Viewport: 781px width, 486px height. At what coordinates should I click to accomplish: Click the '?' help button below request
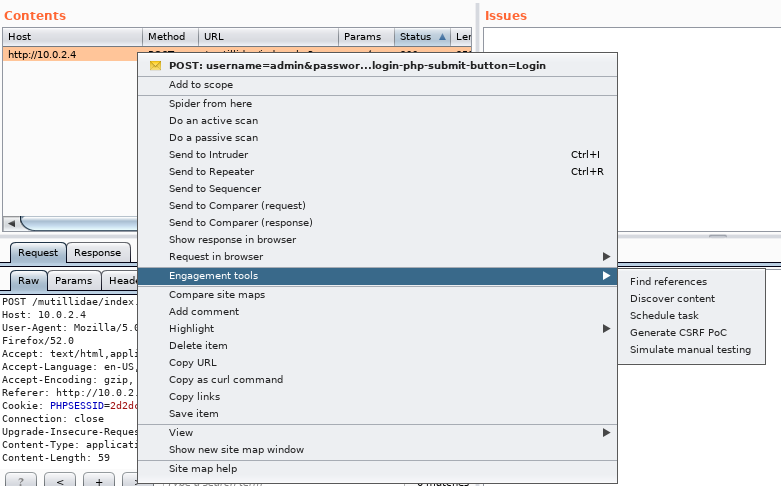point(20,480)
